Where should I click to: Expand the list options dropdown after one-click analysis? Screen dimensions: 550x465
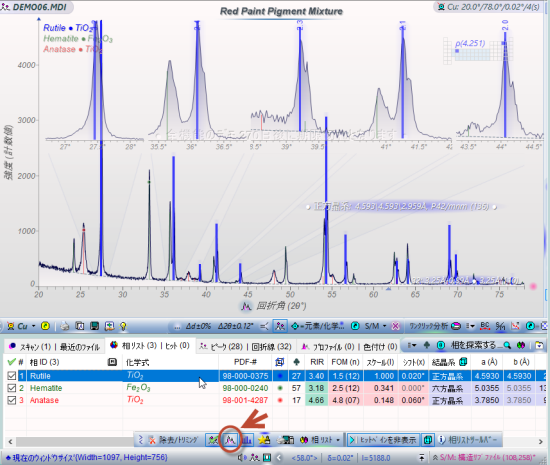470,326
